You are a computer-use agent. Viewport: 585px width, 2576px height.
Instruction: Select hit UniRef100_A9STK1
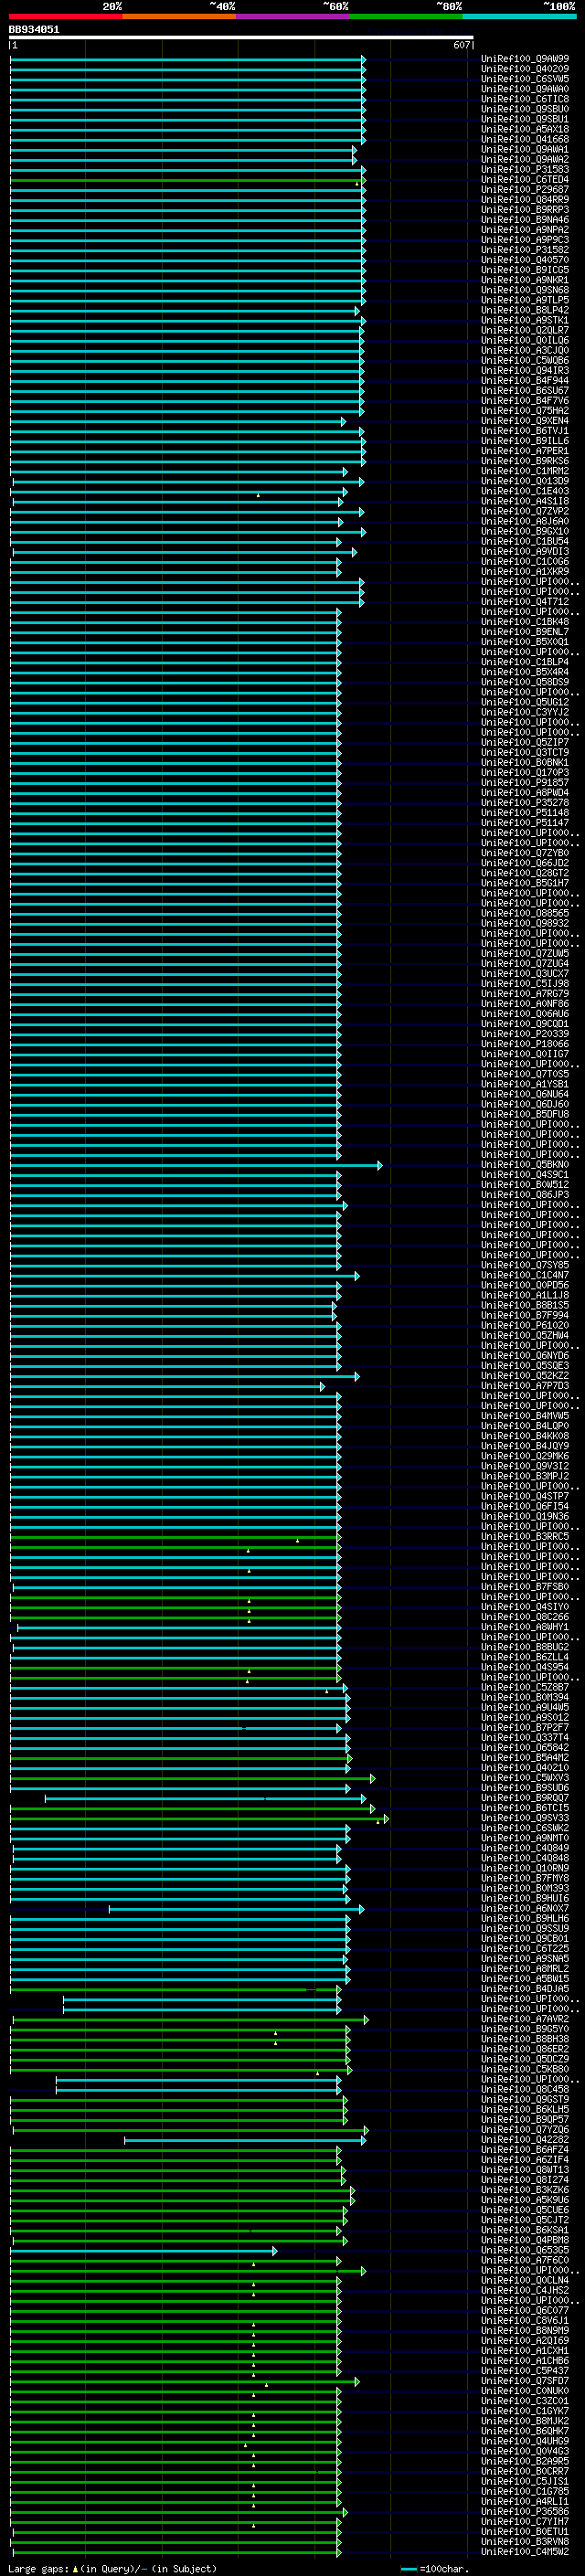(525, 320)
